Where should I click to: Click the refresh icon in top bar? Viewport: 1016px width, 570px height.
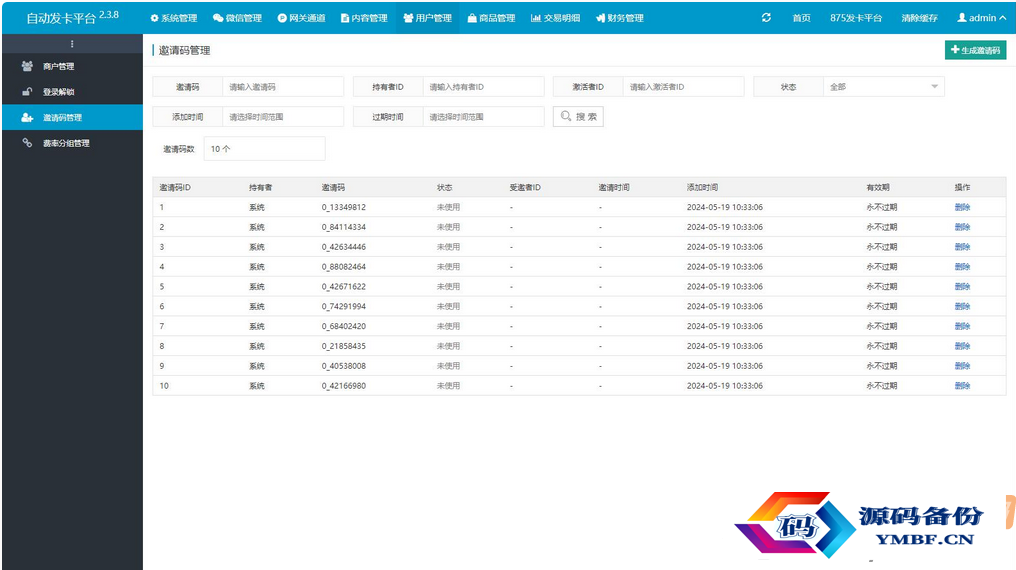click(x=767, y=18)
